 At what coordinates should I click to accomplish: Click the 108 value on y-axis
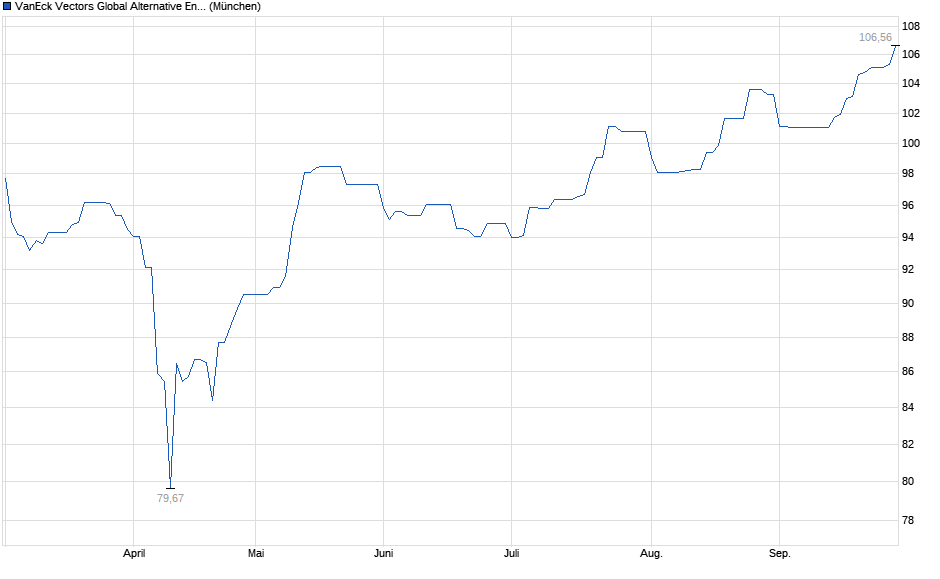coord(911,26)
